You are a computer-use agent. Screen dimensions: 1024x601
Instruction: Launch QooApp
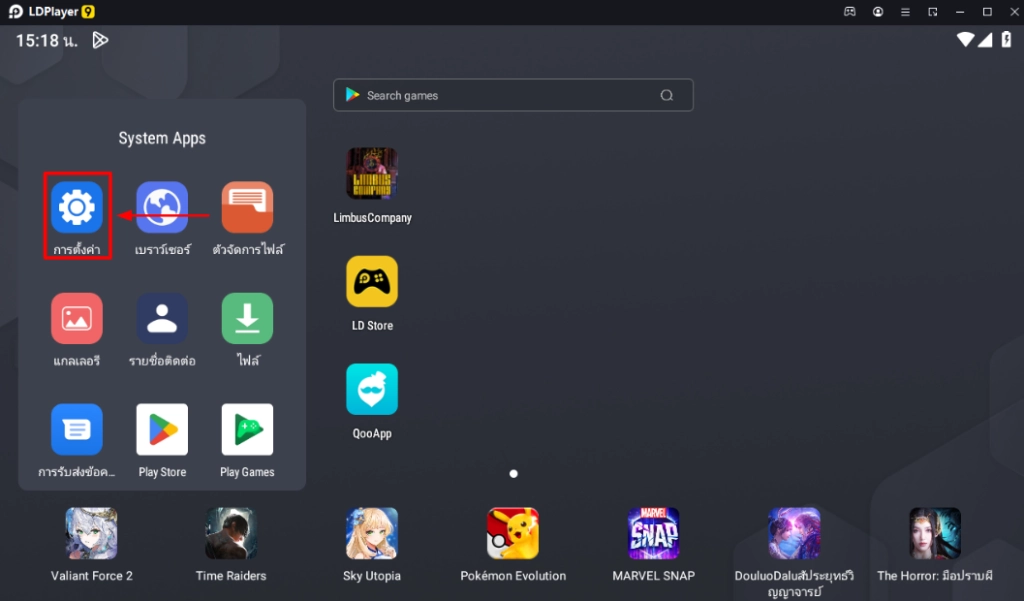372,389
